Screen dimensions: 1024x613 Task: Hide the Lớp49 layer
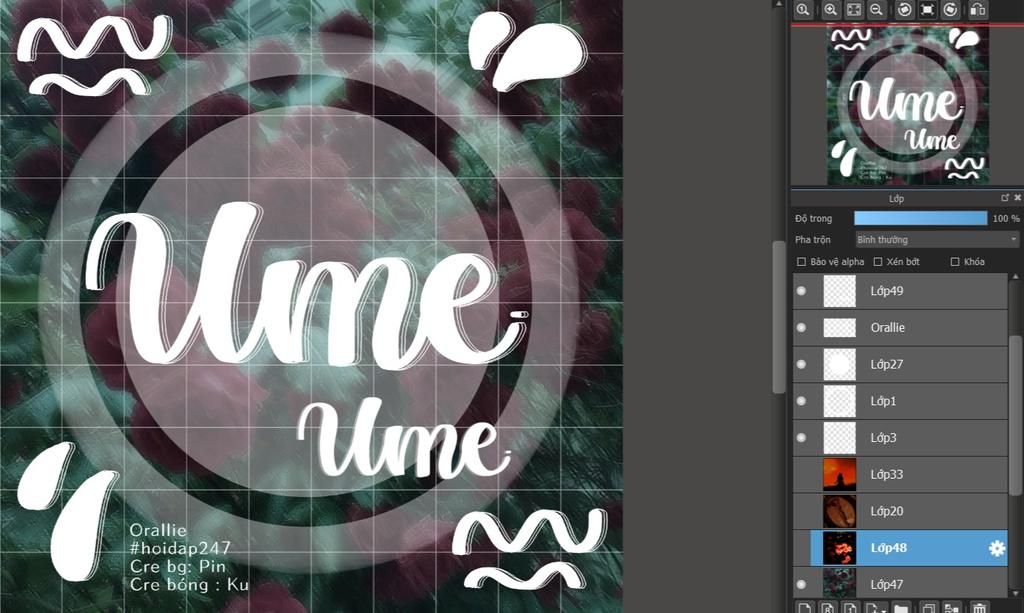click(x=801, y=291)
